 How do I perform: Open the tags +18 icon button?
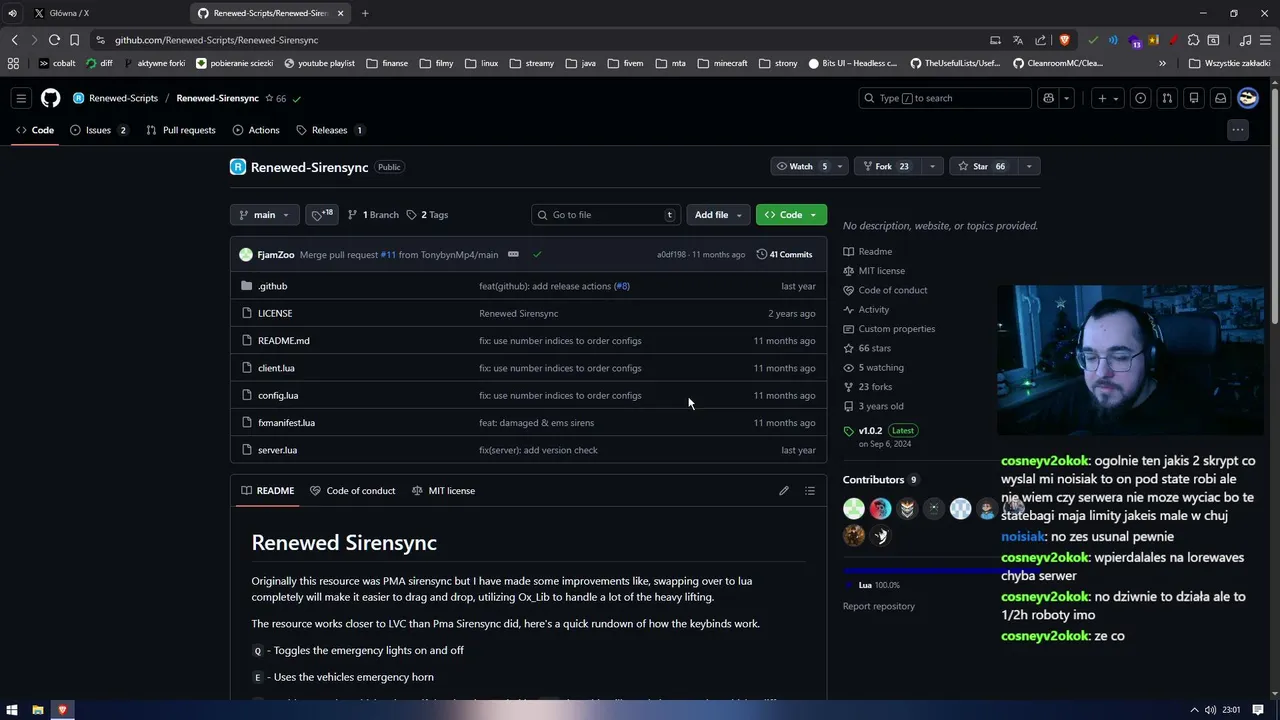coord(322,215)
